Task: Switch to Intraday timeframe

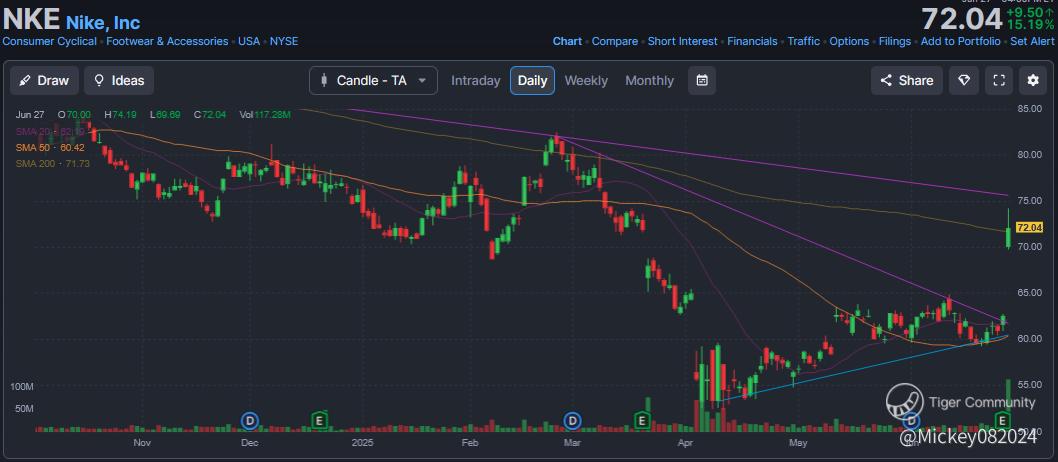Action: tap(476, 80)
